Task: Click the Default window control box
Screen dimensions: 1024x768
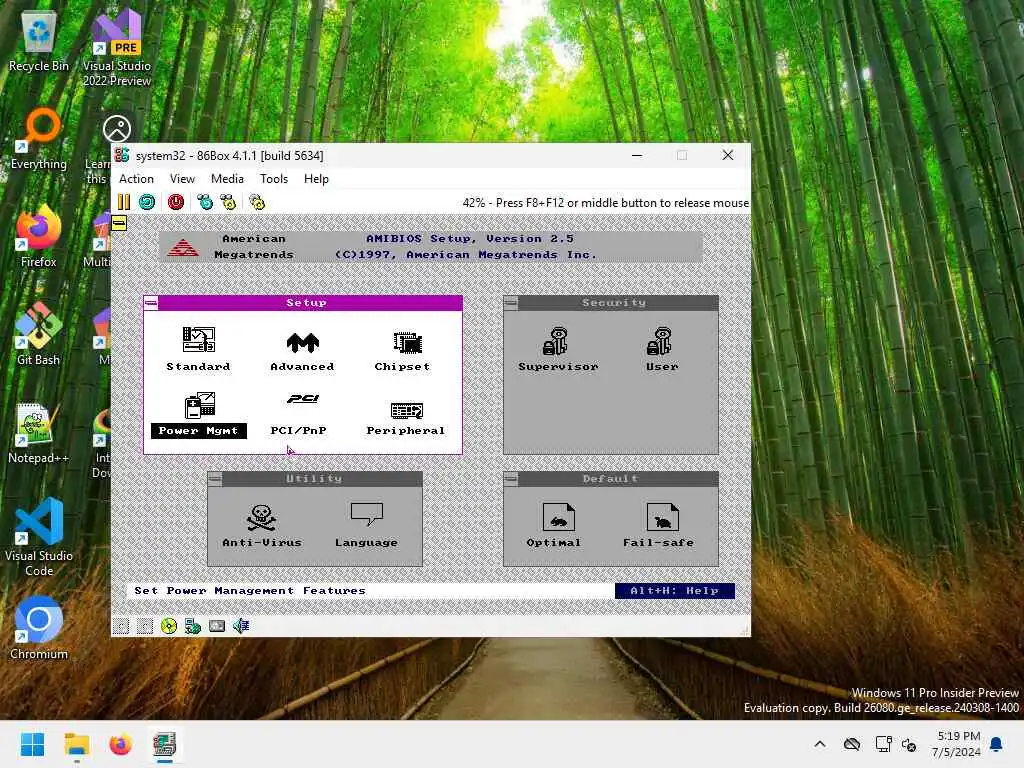Action: pos(511,479)
